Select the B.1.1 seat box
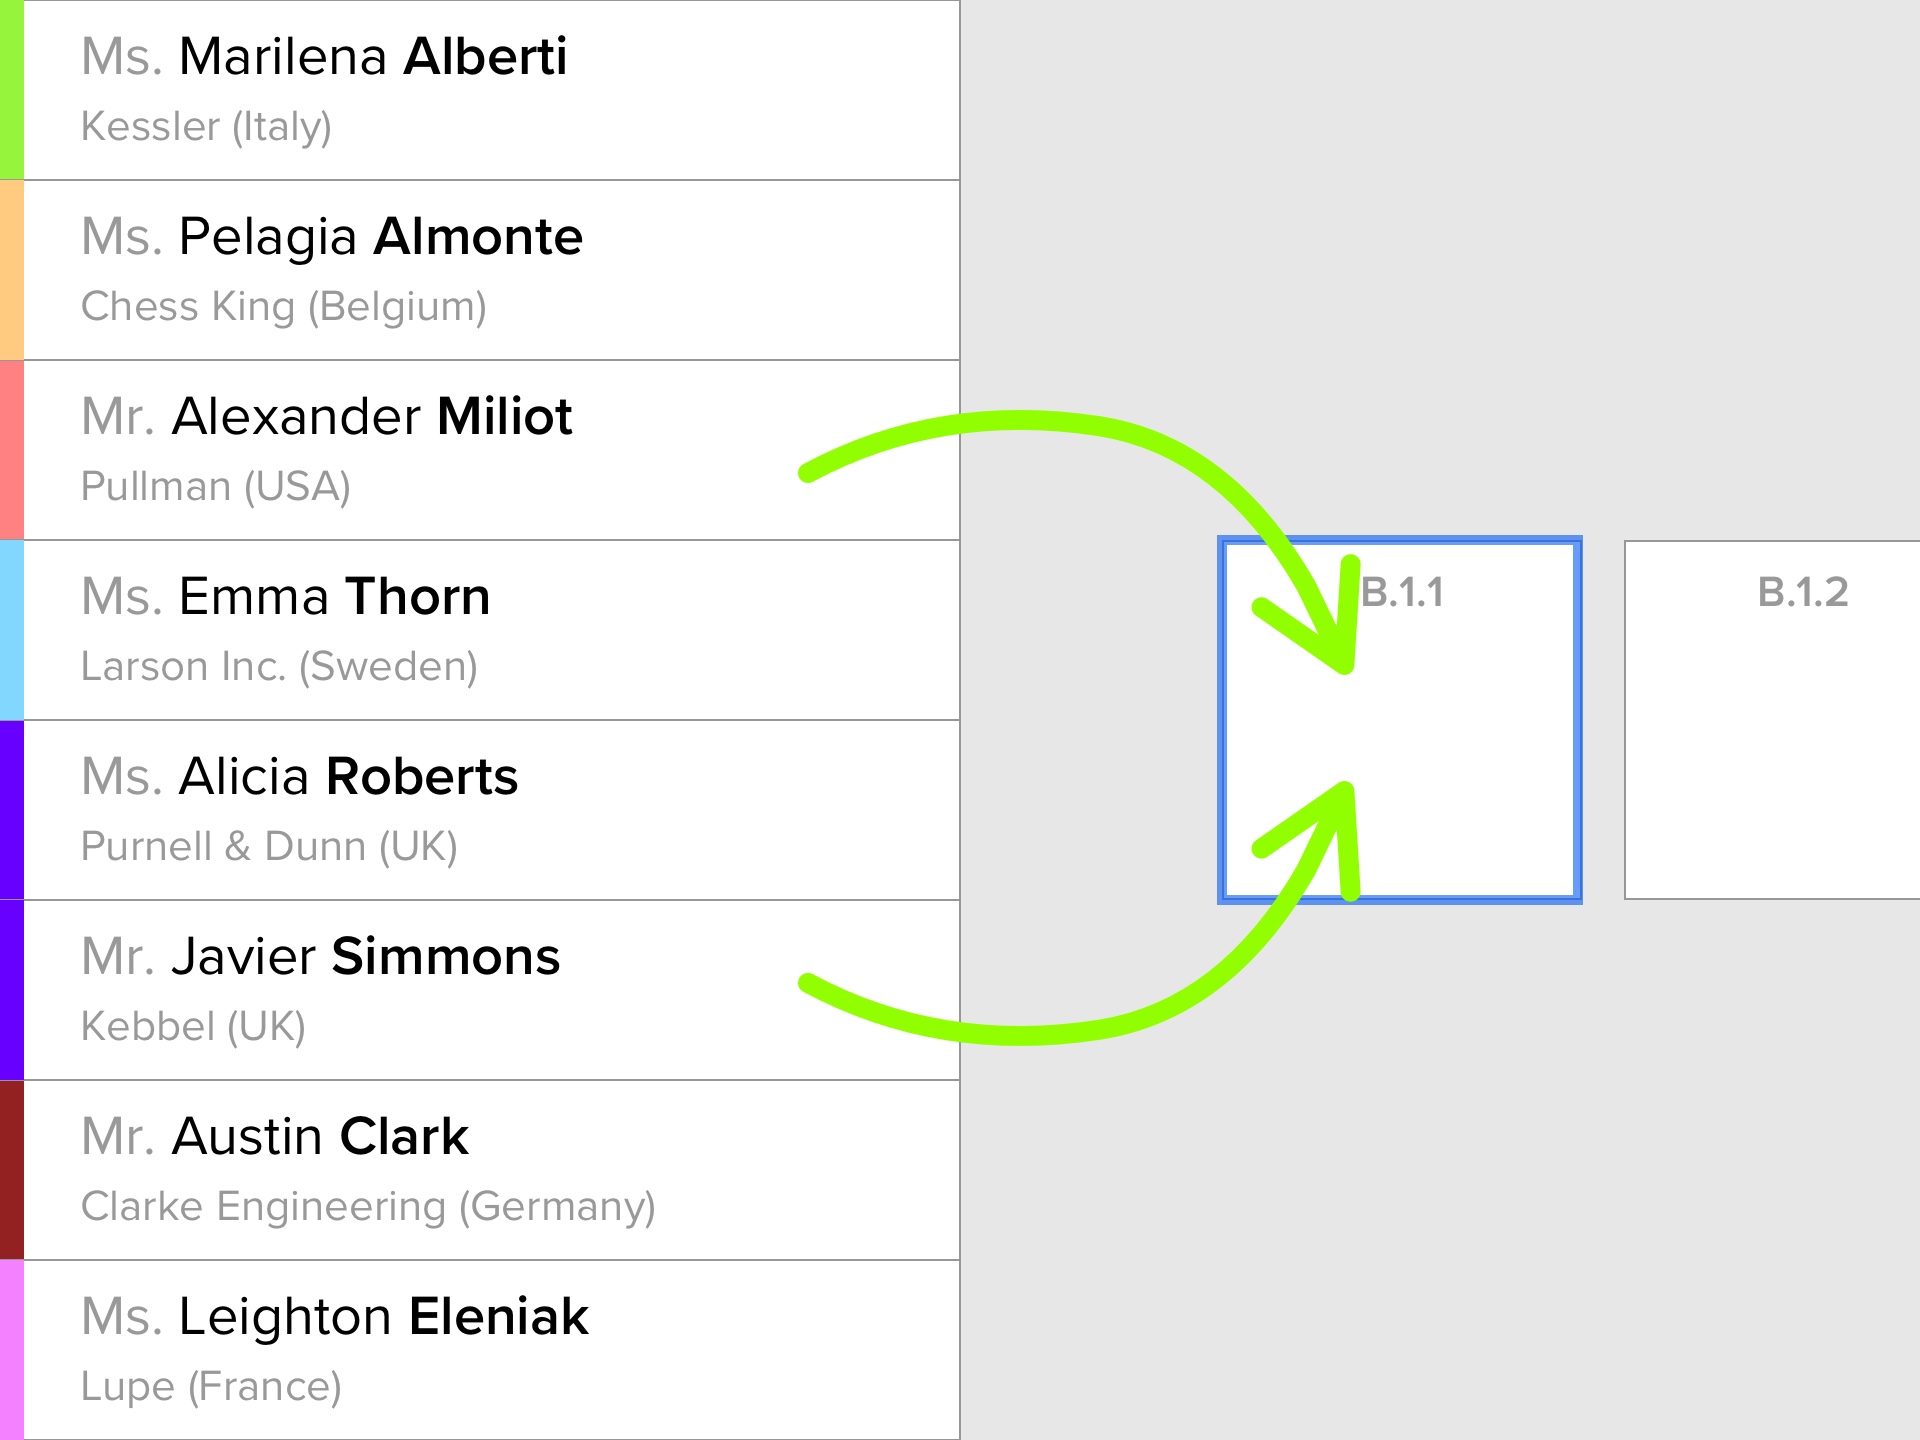 pos(1400,720)
